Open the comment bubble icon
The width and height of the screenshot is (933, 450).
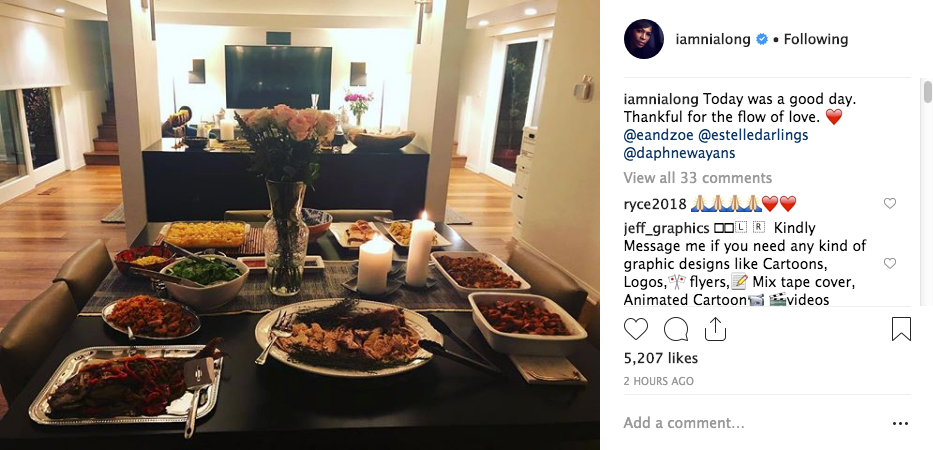676,329
